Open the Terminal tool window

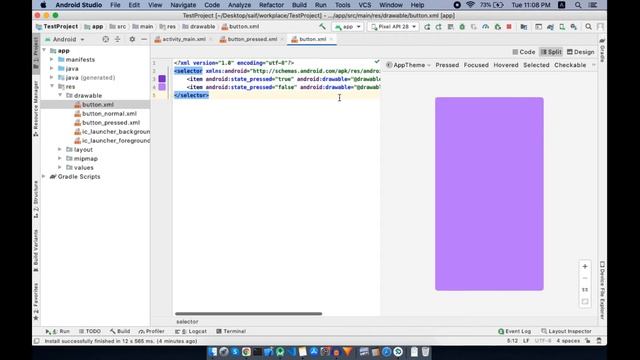231,331
